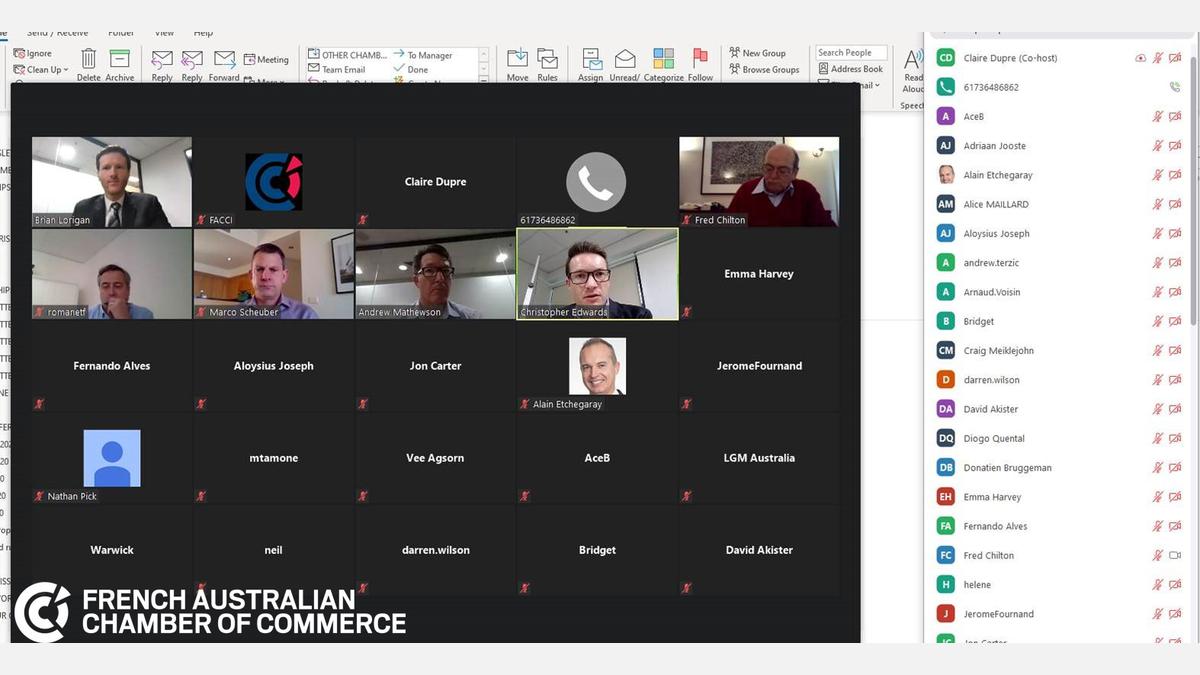Toggle Emma Harvey's camera-off icon in participants list
The width and height of the screenshot is (1200, 675).
(x=1175, y=497)
